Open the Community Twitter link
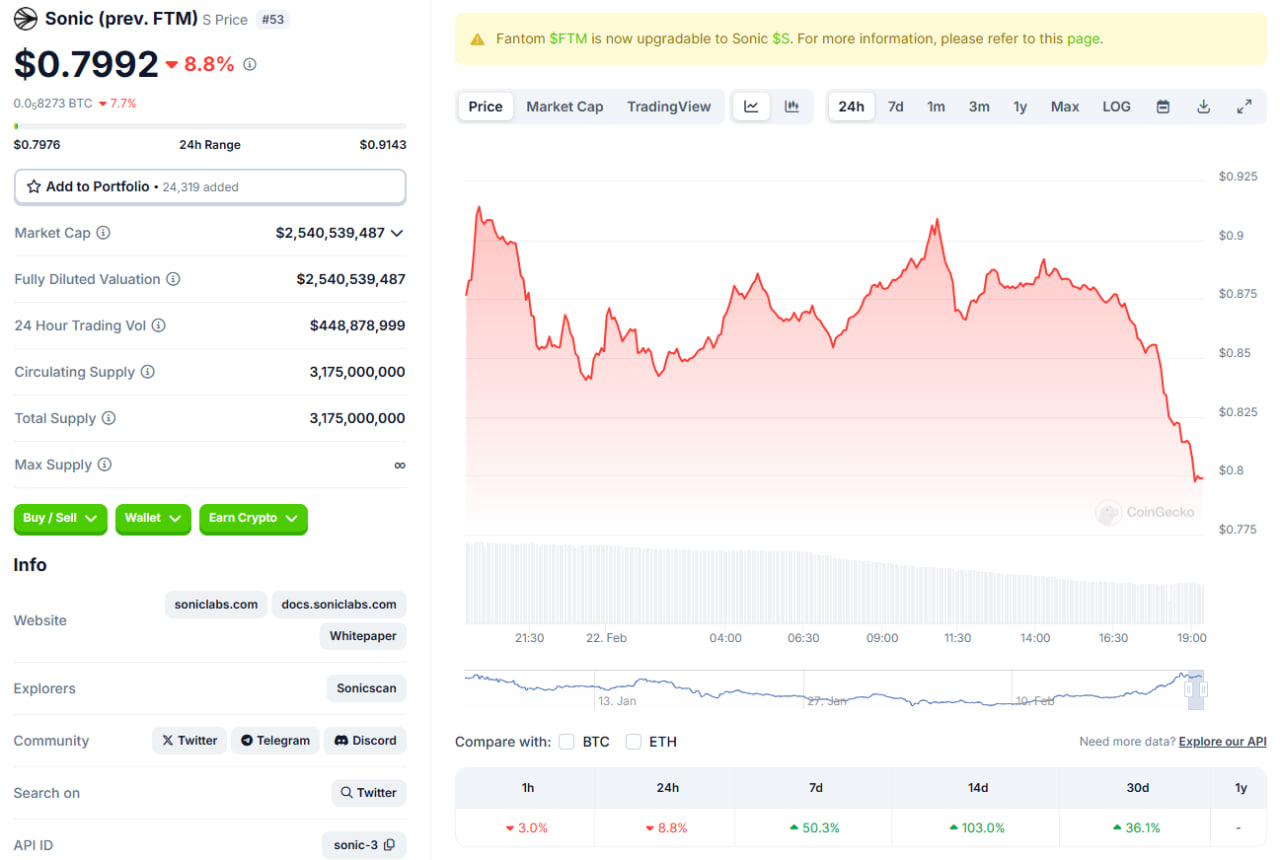 pyautogui.click(x=189, y=741)
